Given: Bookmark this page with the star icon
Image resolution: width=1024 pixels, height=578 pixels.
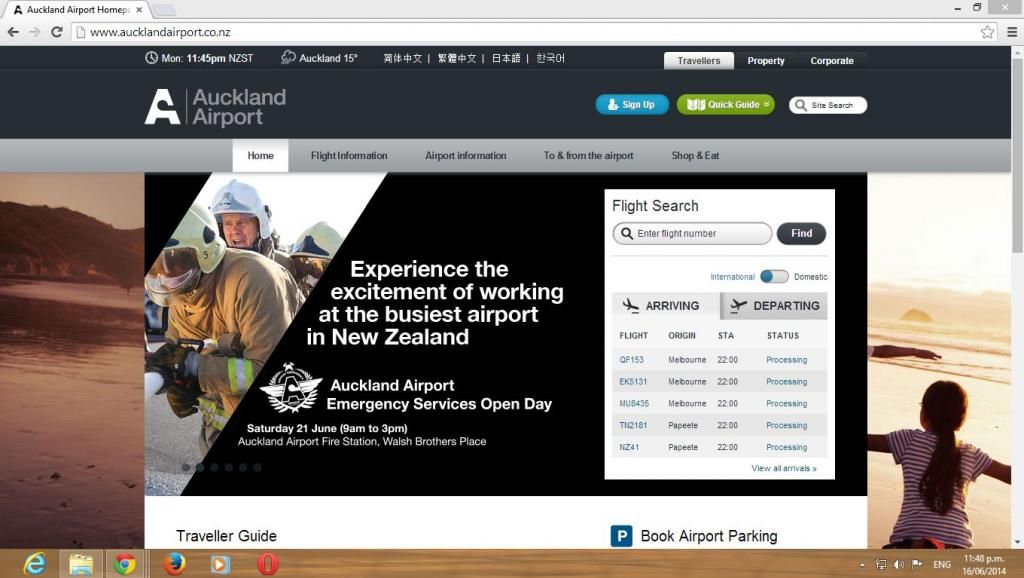Looking at the screenshot, I should pos(987,32).
